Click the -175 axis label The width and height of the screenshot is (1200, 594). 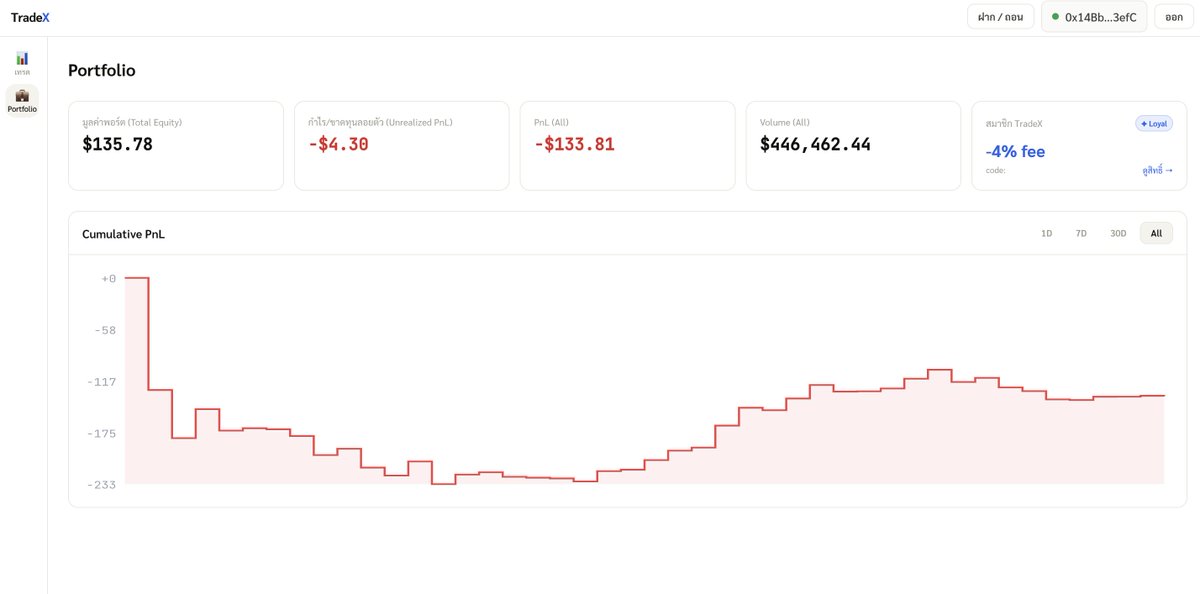point(103,433)
